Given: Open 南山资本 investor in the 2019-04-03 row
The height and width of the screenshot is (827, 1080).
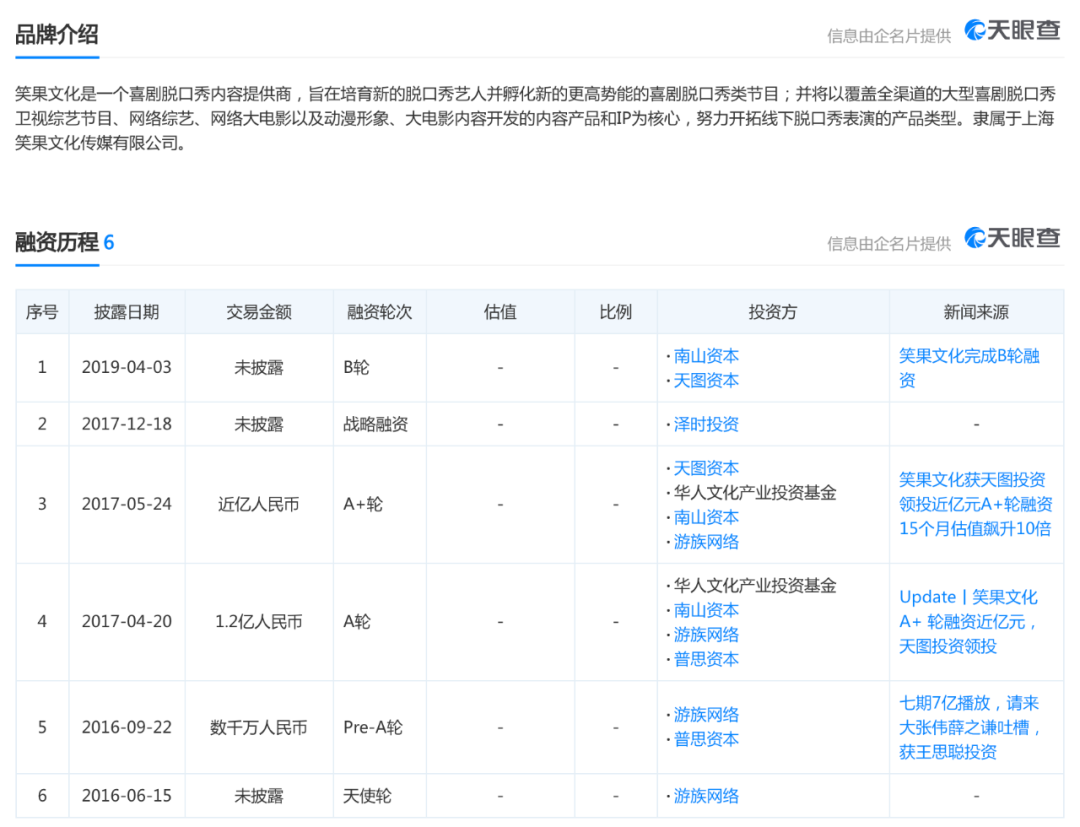Looking at the screenshot, I should pyautogui.click(x=706, y=356).
